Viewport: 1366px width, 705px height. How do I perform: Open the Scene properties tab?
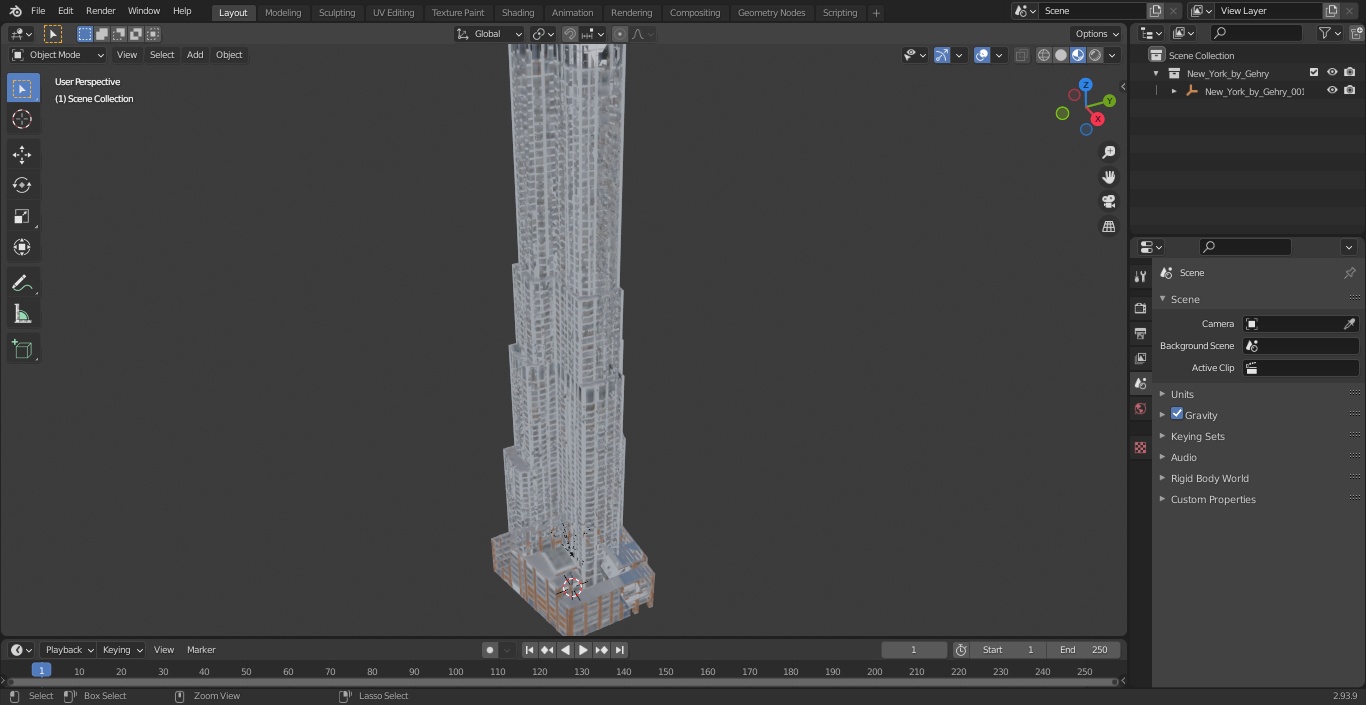coord(1140,383)
